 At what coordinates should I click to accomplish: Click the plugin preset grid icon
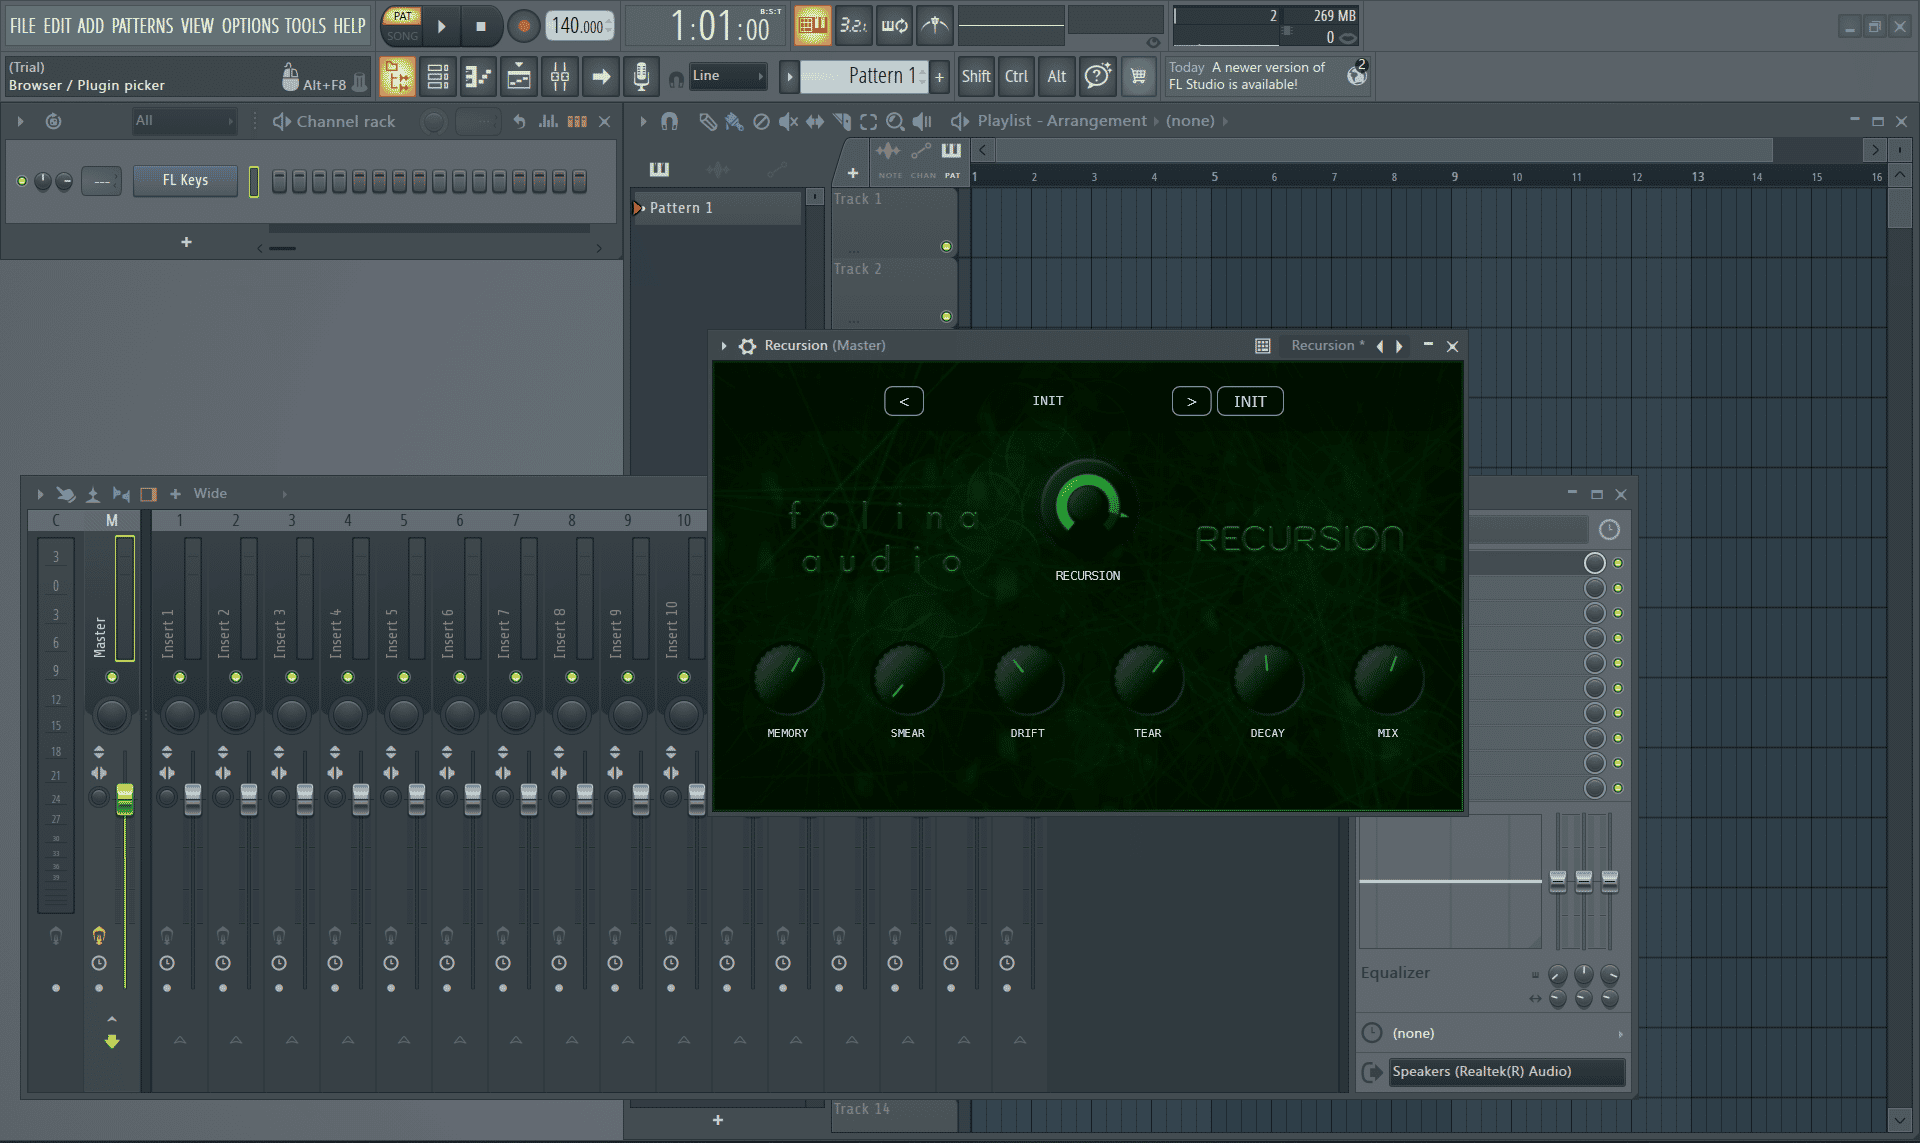pos(1262,346)
